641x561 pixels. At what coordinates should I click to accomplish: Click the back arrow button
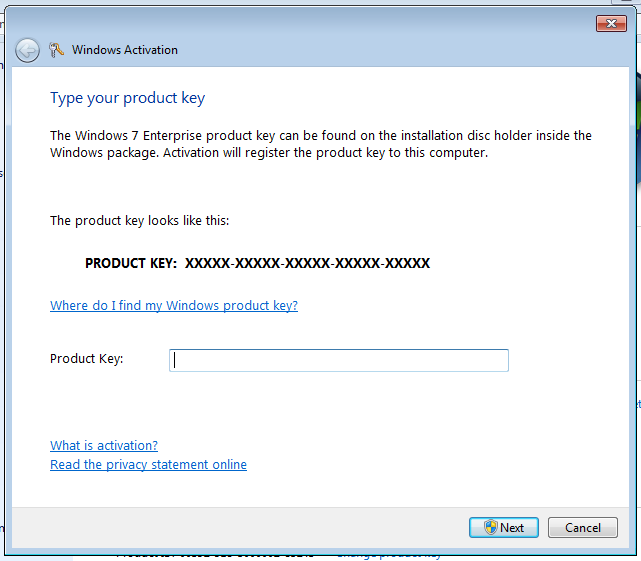coord(27,51)
